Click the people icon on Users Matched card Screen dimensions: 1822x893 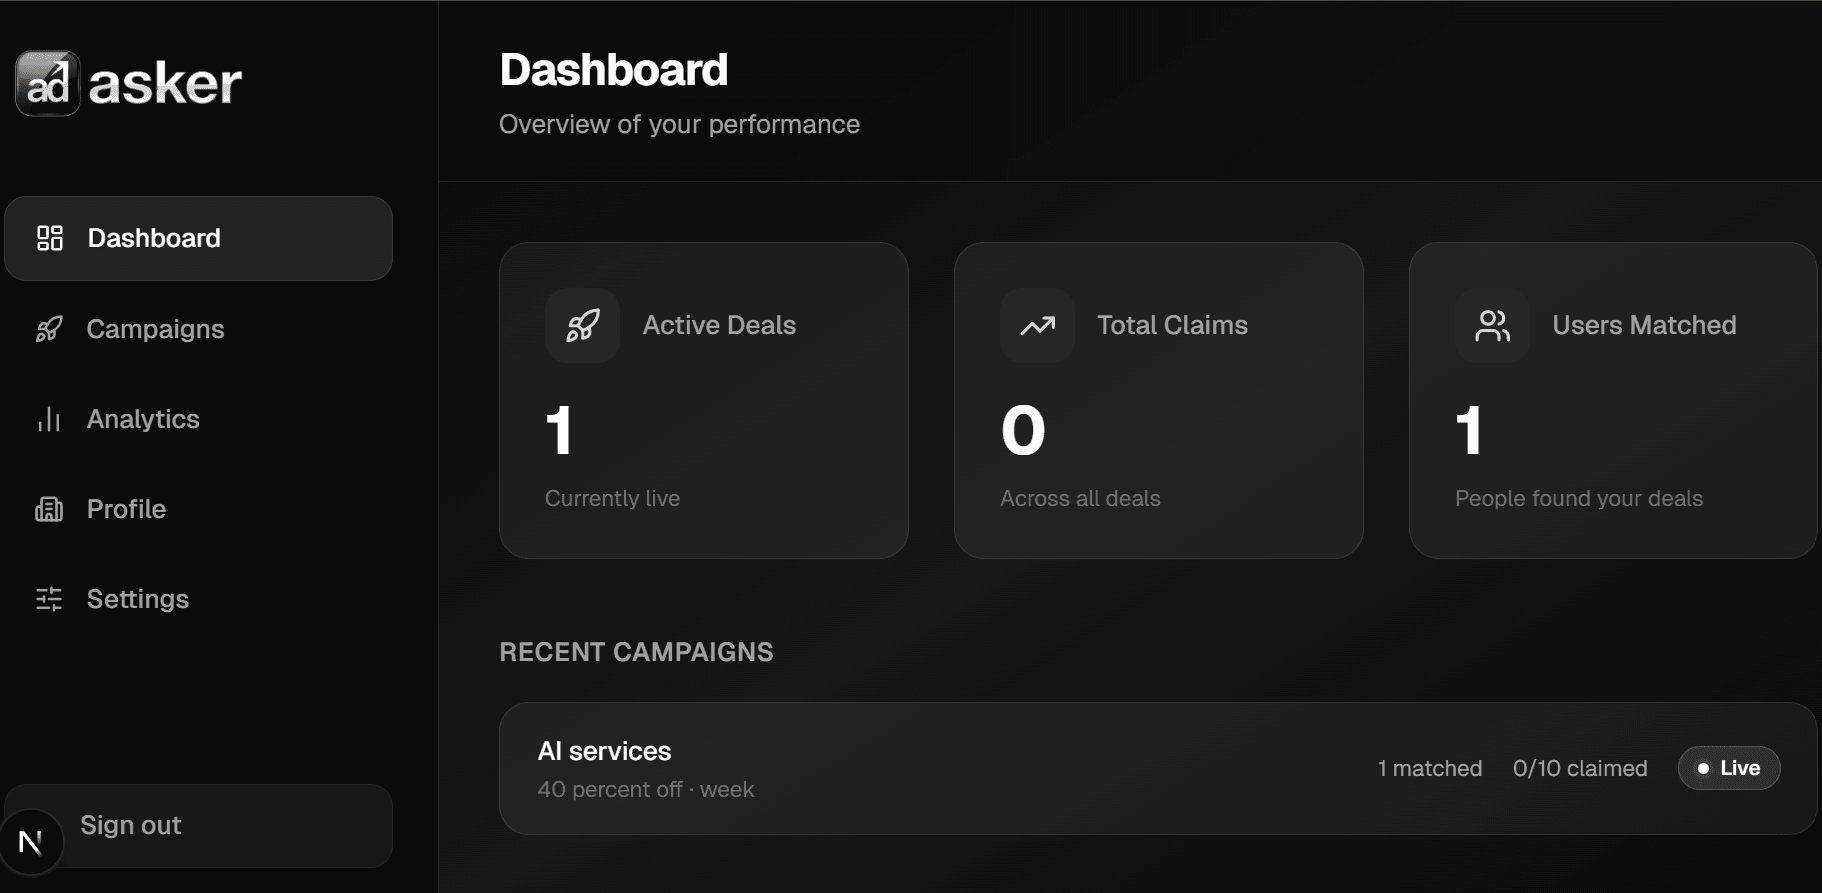pos(1492,325)
